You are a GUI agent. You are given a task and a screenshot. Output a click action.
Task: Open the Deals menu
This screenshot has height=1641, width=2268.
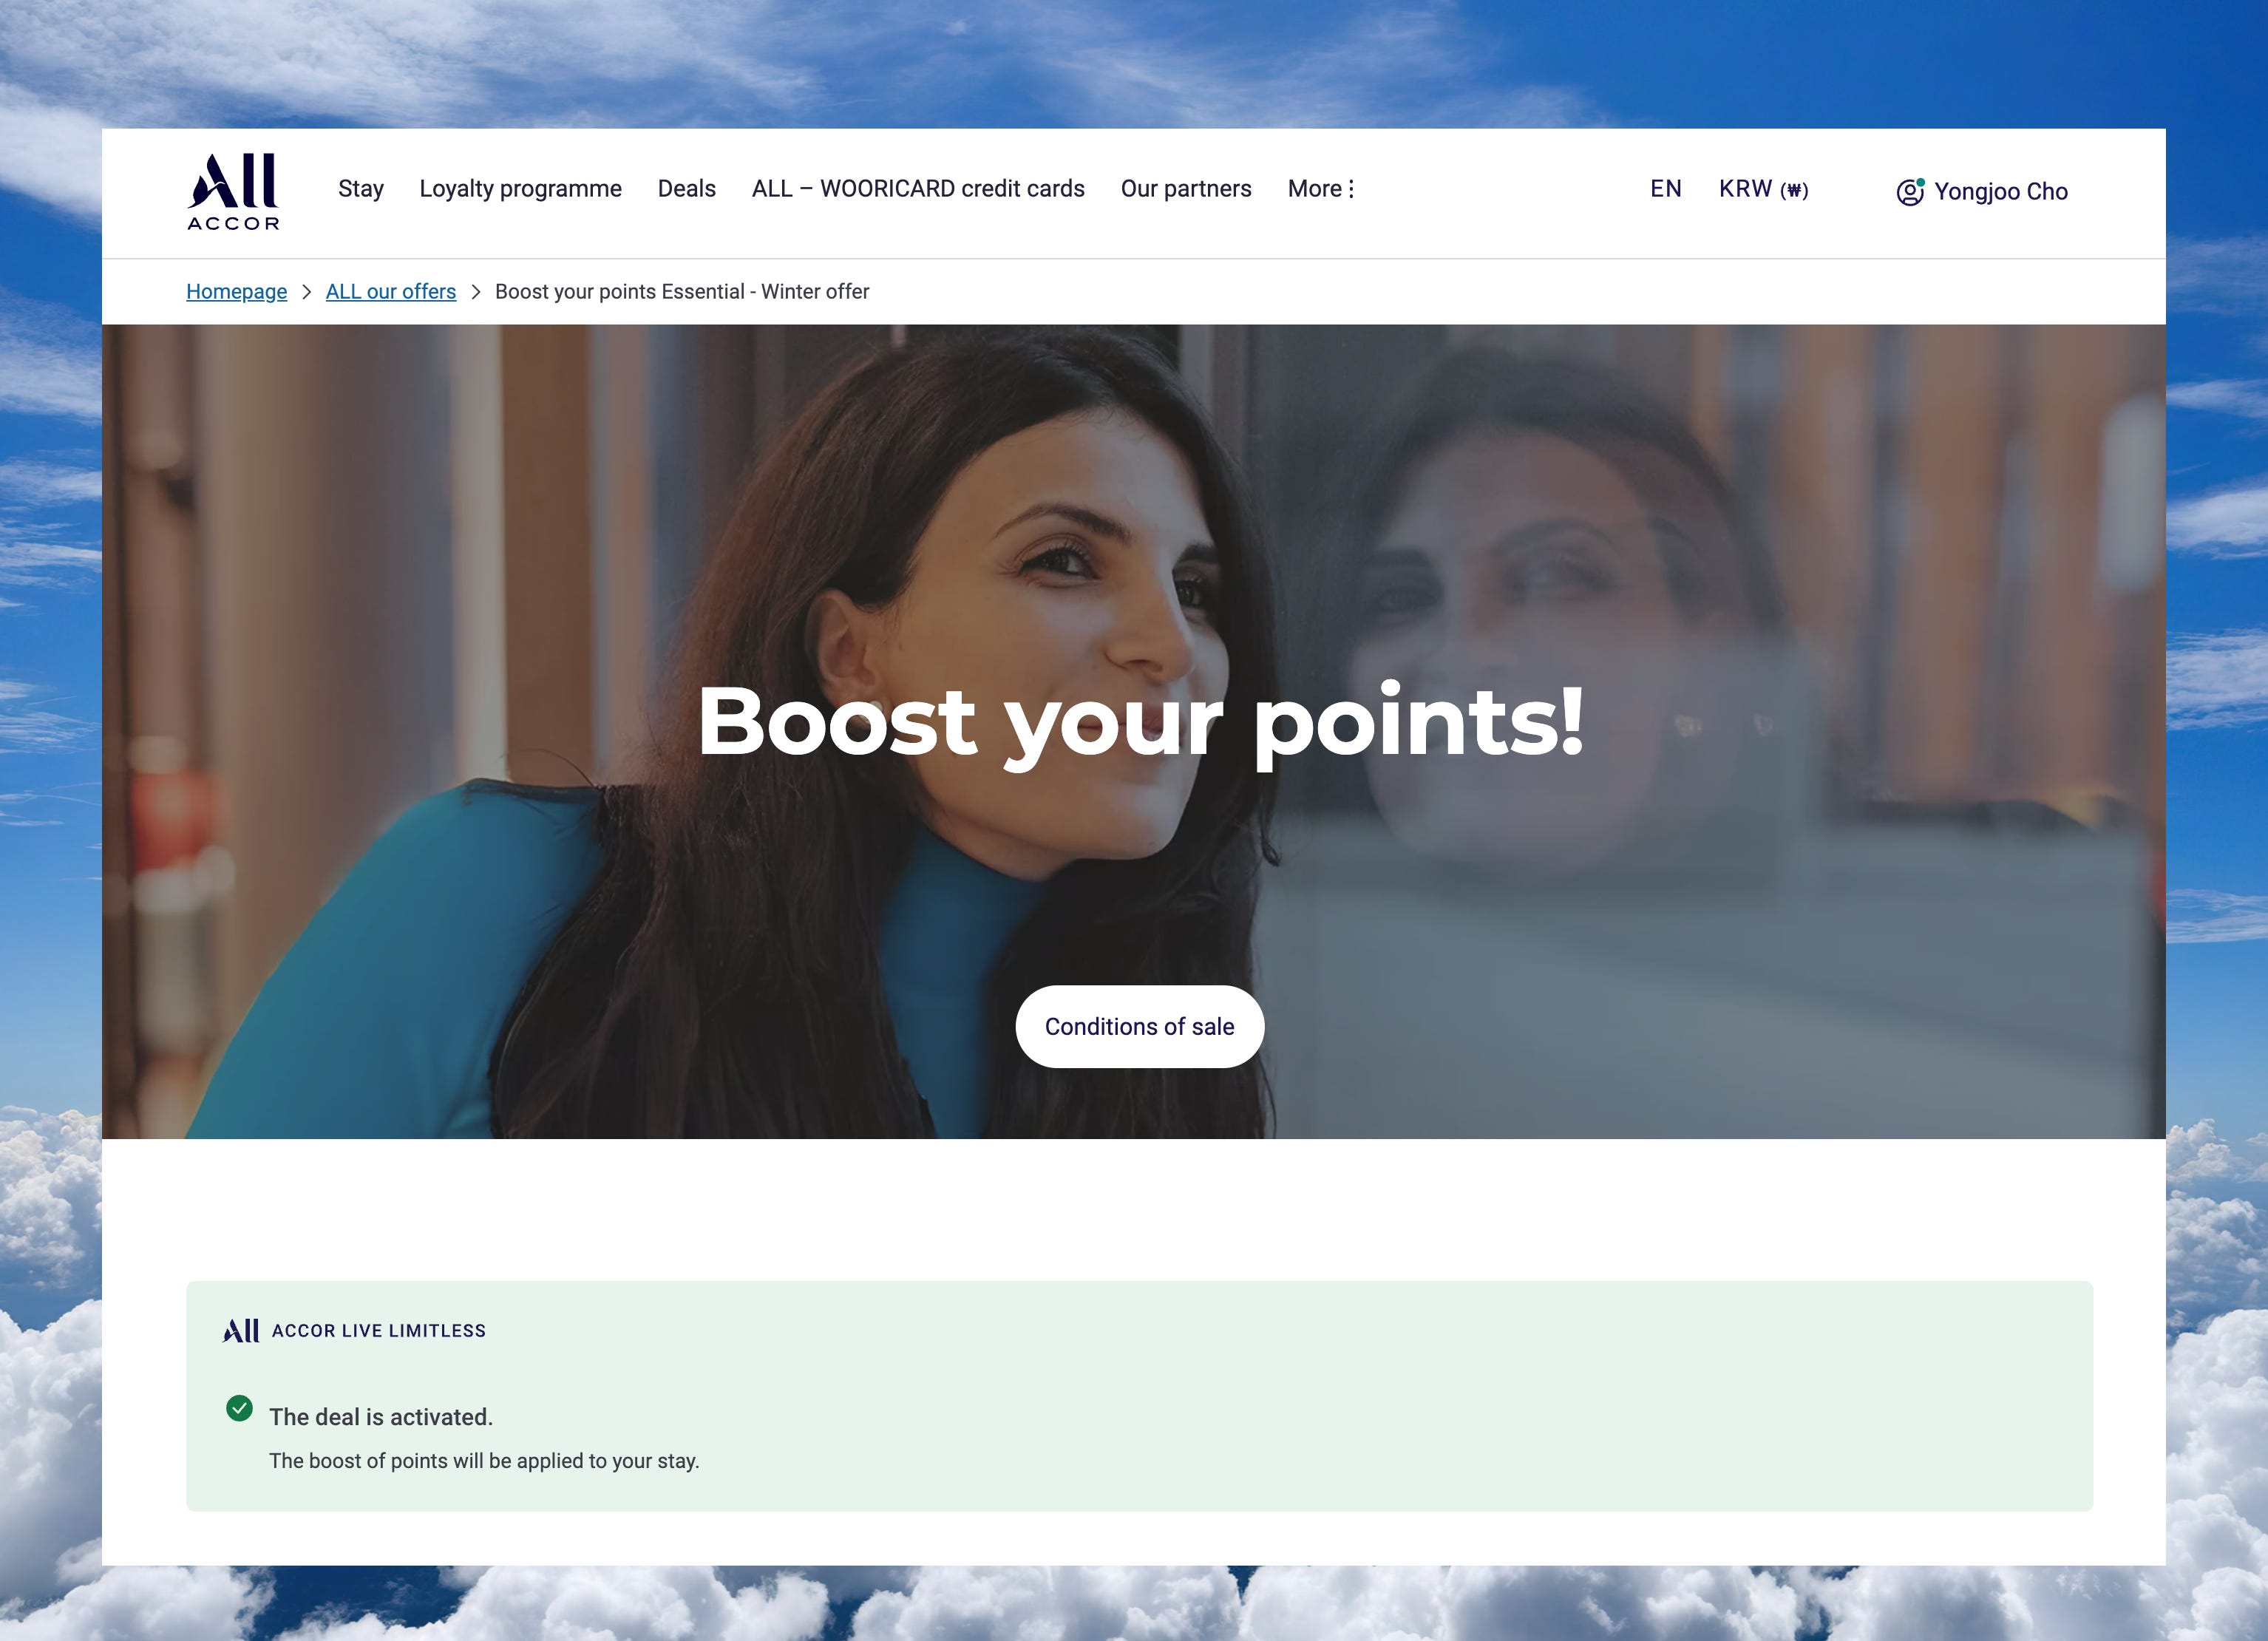coord(686,189)
